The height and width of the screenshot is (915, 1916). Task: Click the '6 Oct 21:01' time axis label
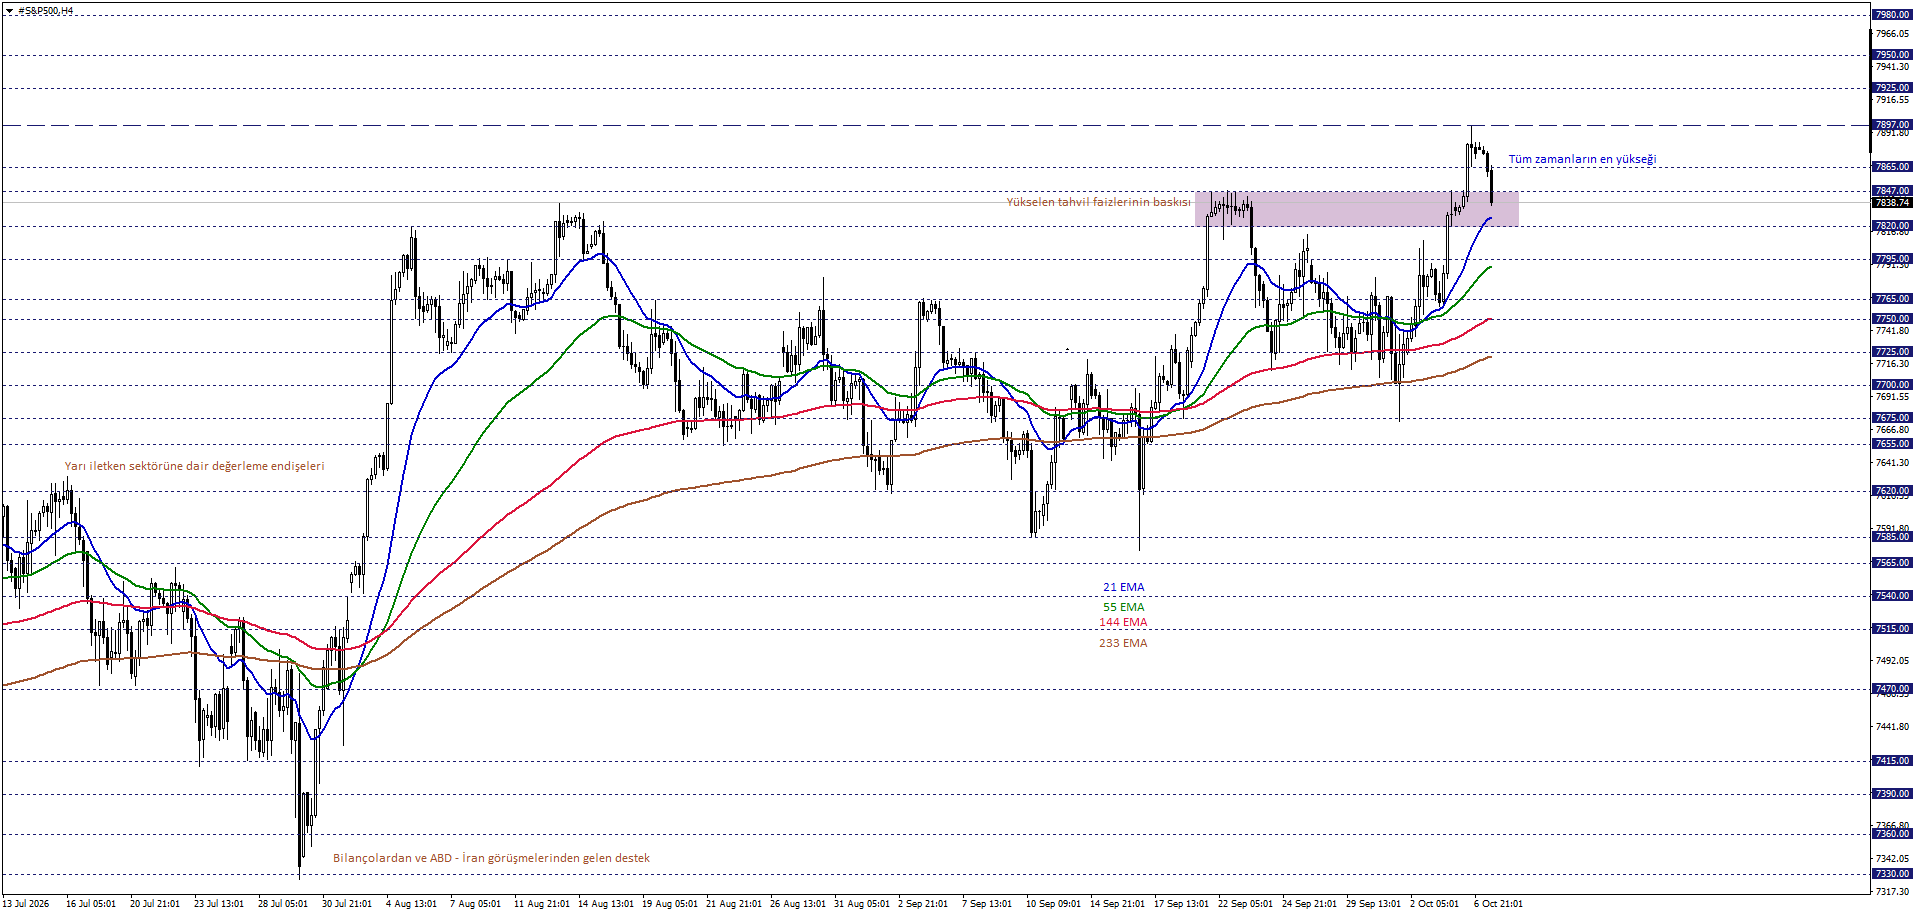pyautogui.click(x=1498, y=904)
